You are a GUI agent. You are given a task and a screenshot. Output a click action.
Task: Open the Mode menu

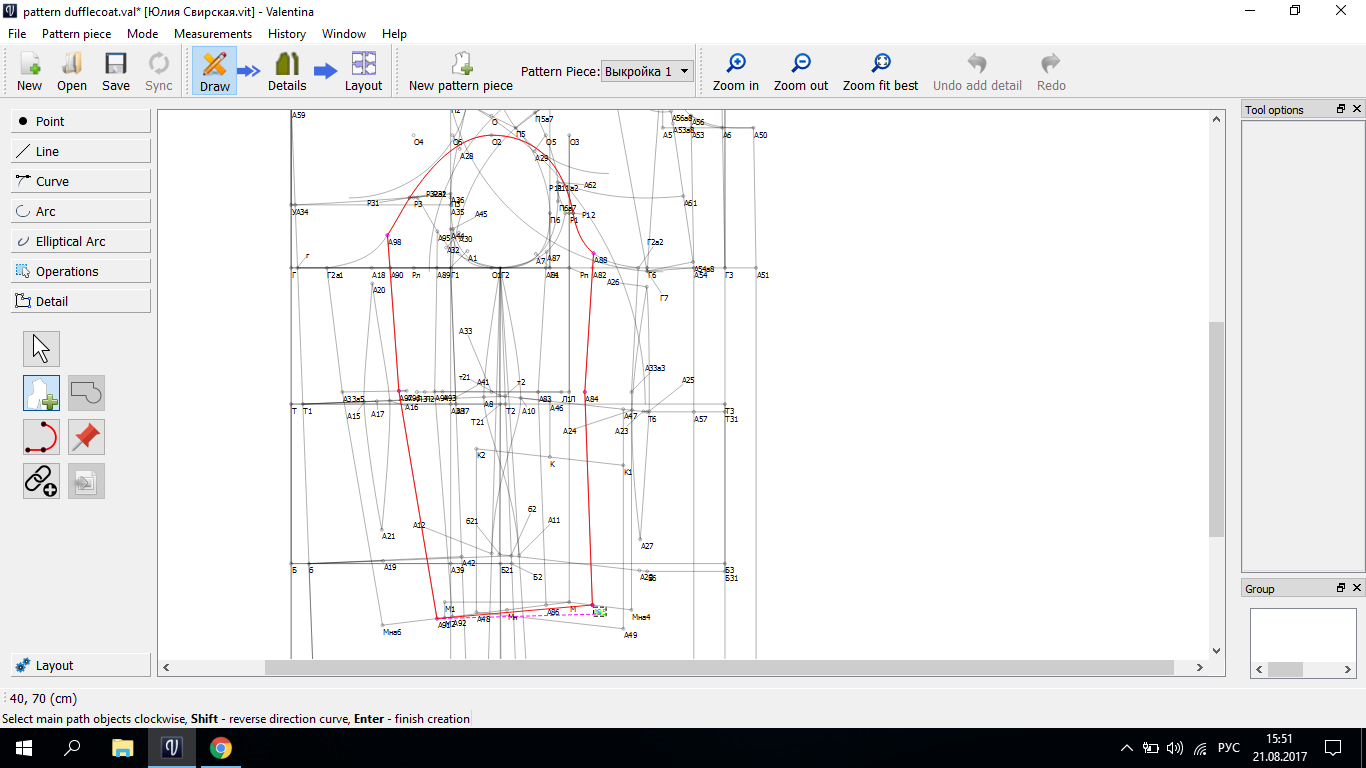[x=143, y=33]
